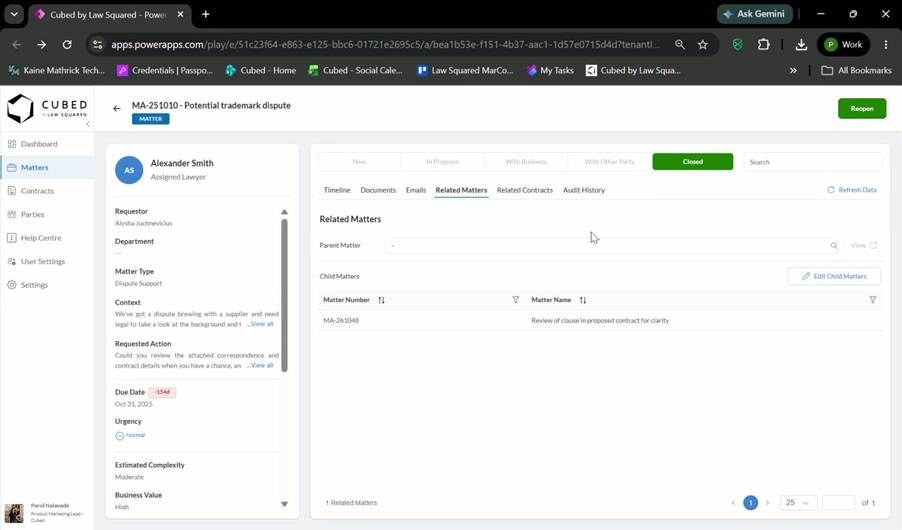
Task: Open the 'Cubed - Home' bookmark
Action: point(261,70)
